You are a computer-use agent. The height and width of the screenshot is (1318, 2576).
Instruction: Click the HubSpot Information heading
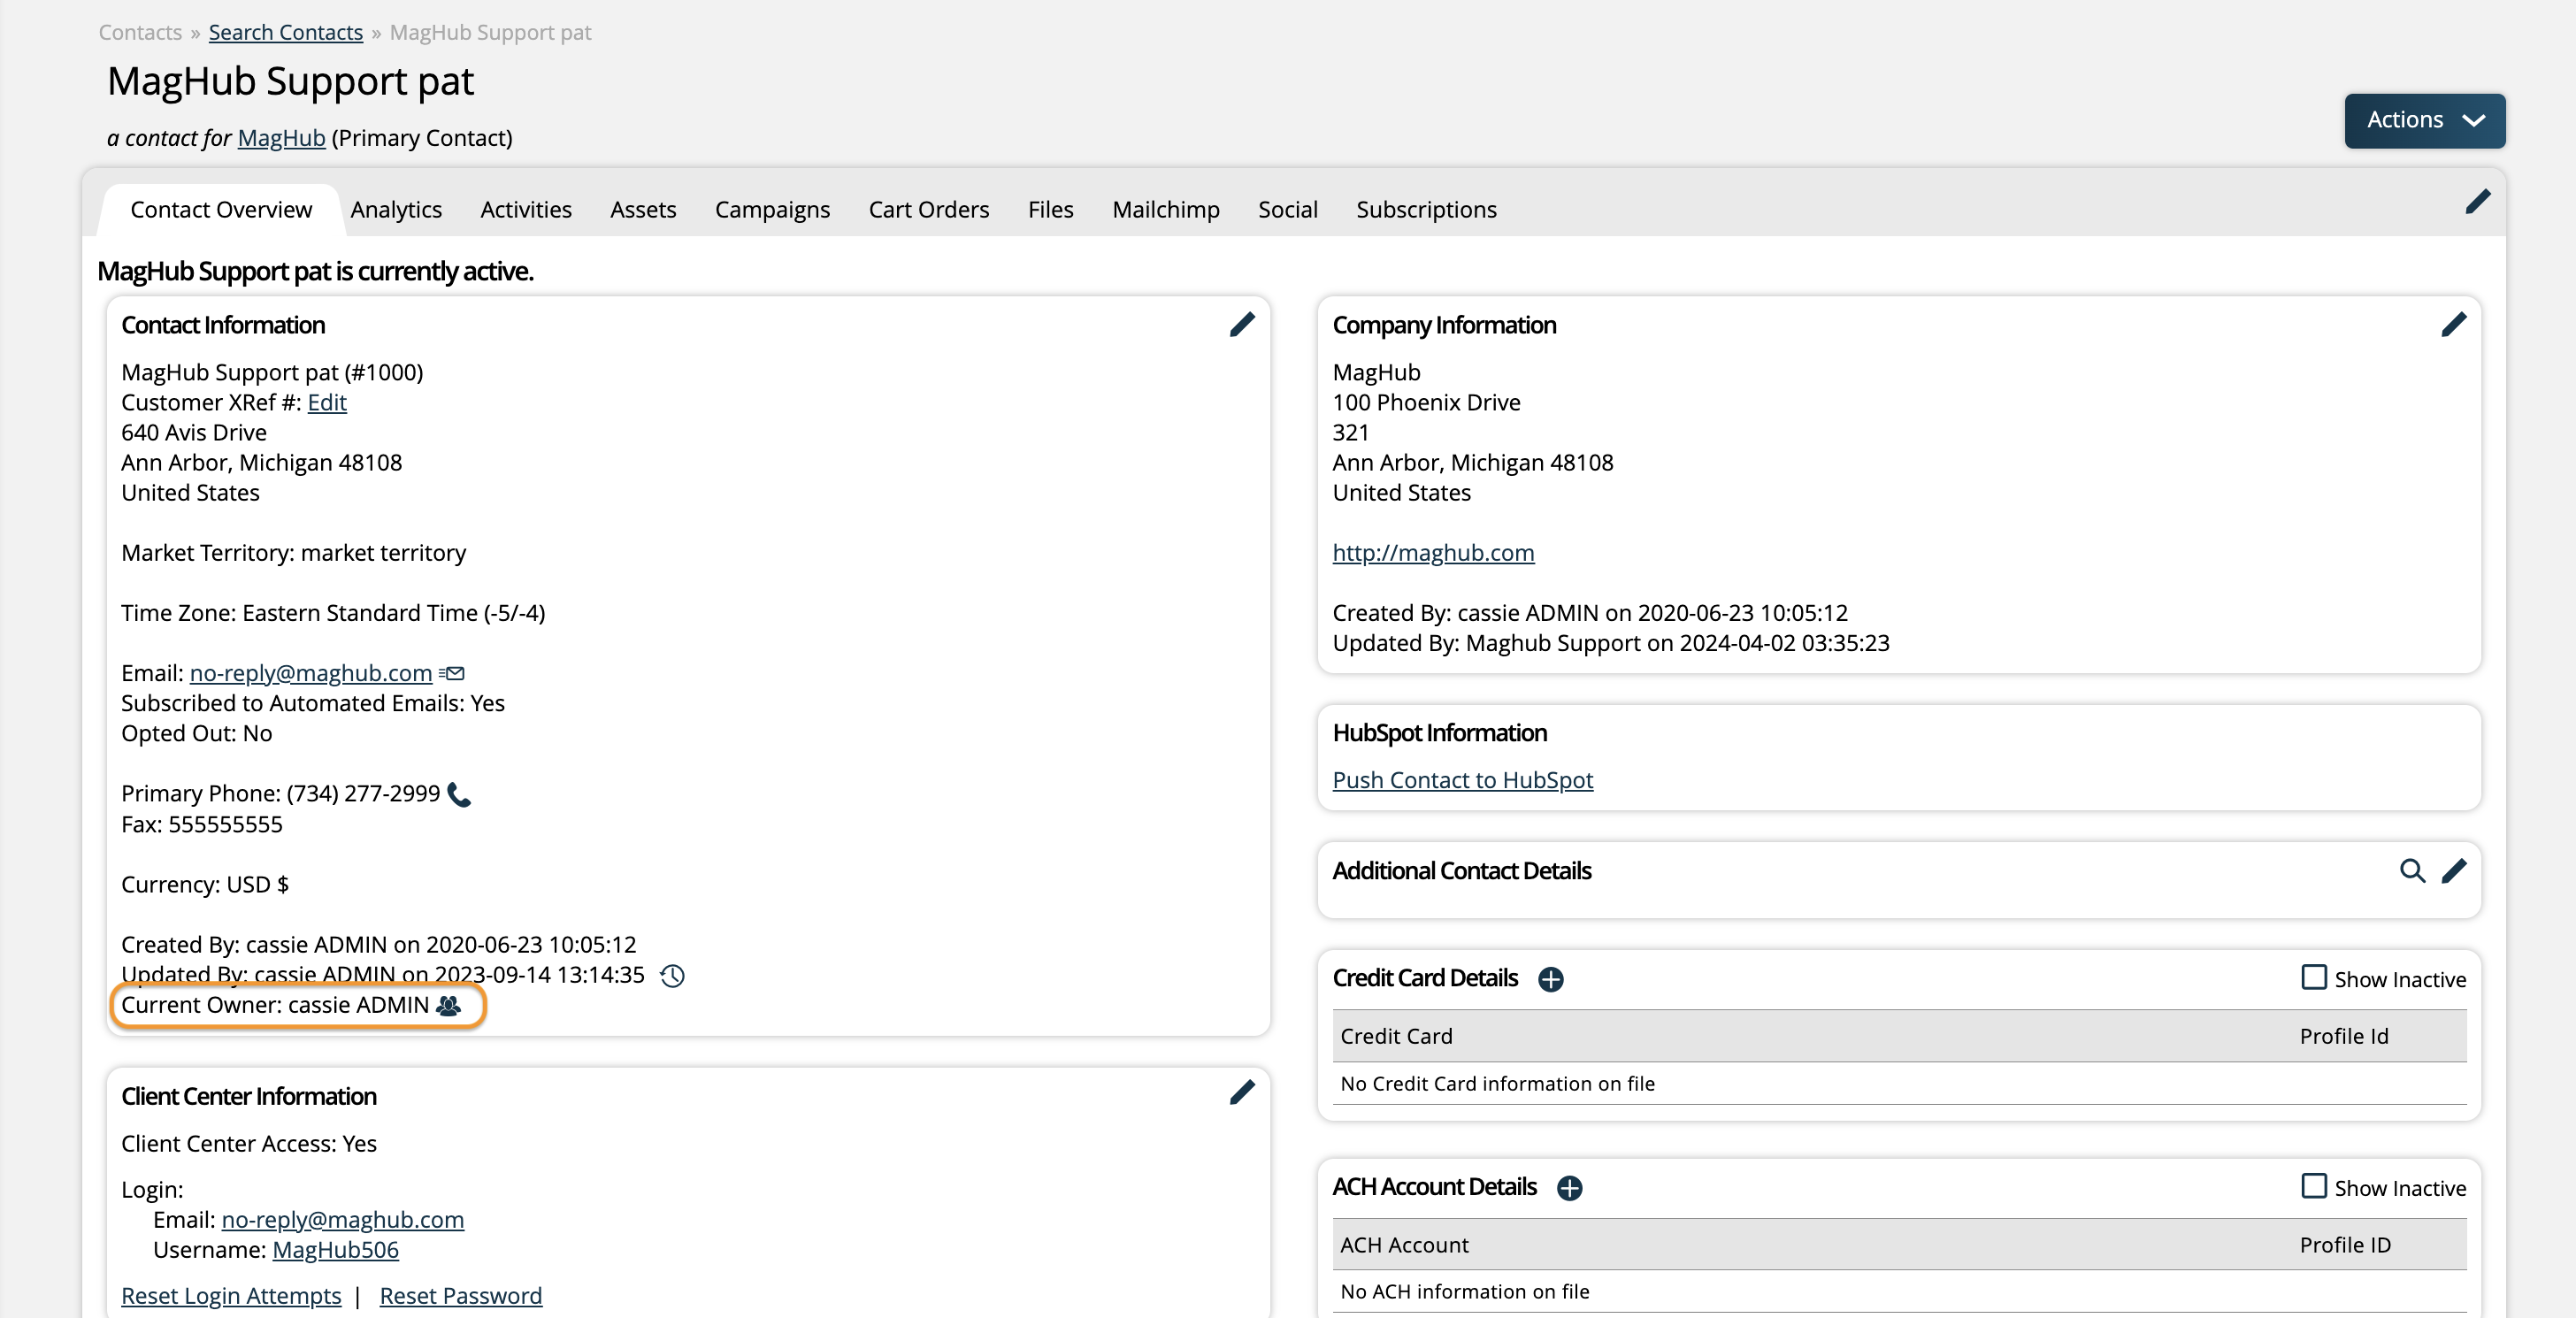click(x=1439, y=733)
